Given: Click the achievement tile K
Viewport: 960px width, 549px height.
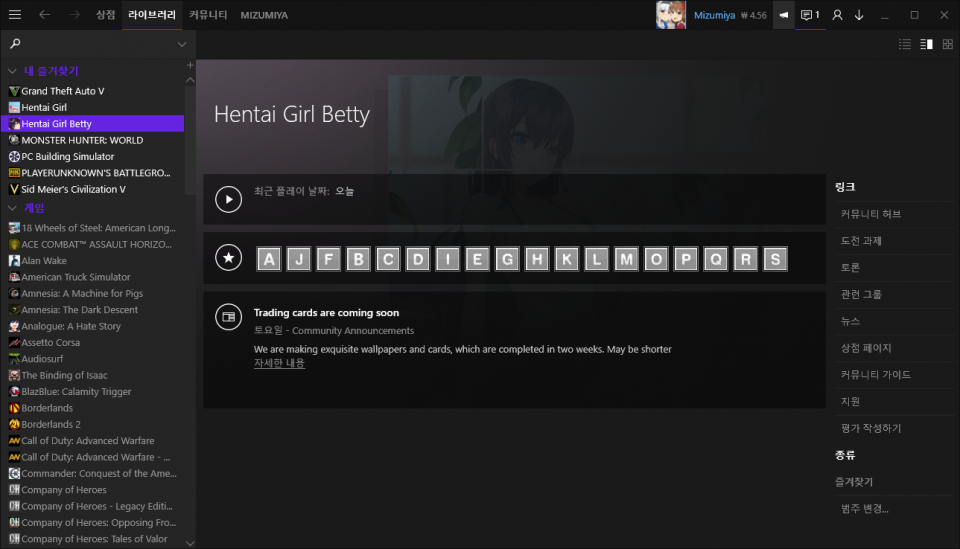Looking at the screenshot, I should tap(567, 259).
